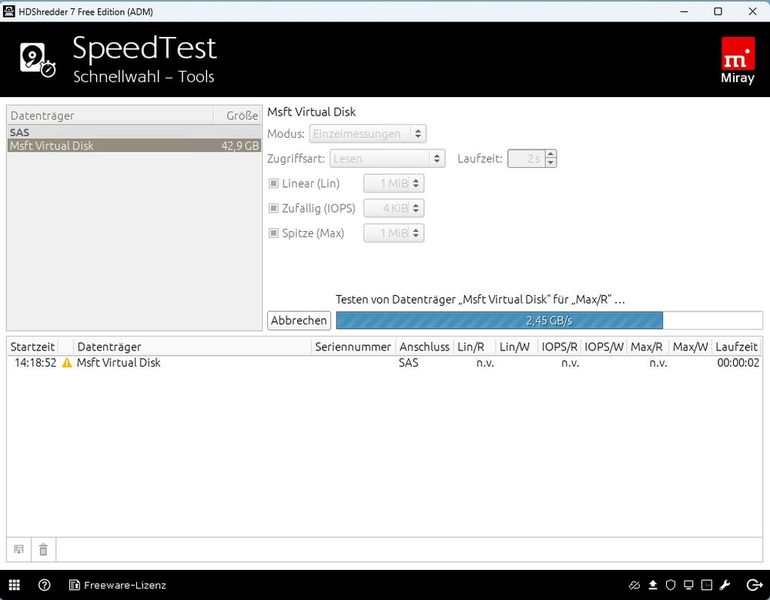Decrease Laufzeit with the down stepper arrow
Viewport: 770px width, 600px height.
(x=551, y=163)
